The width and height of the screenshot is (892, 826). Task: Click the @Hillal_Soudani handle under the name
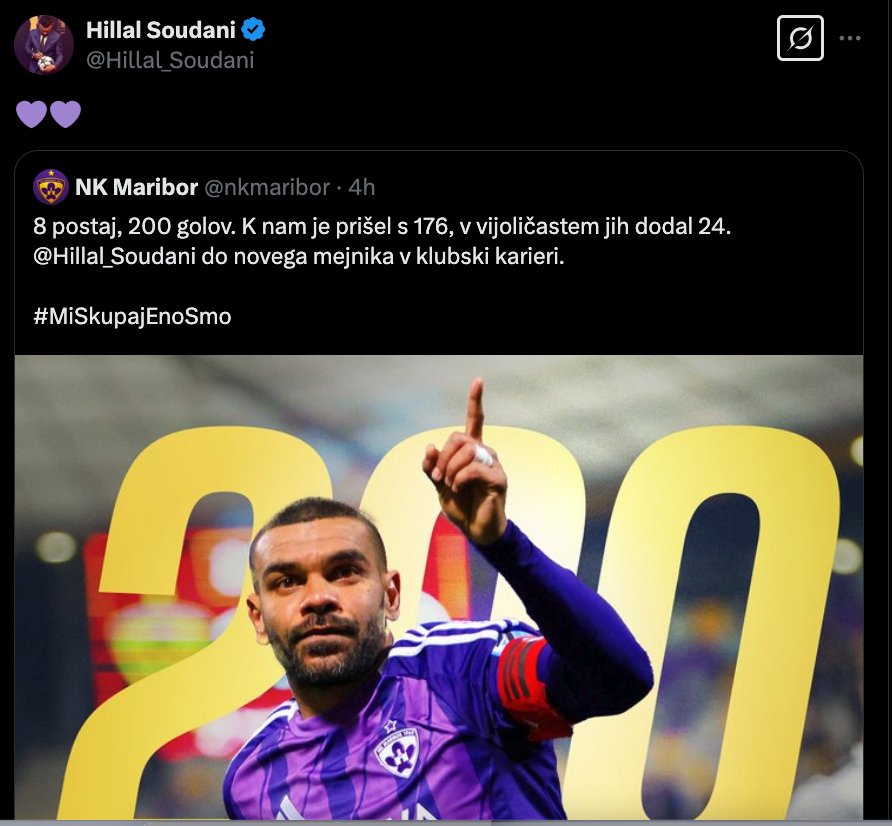click(x=170, y=60)
